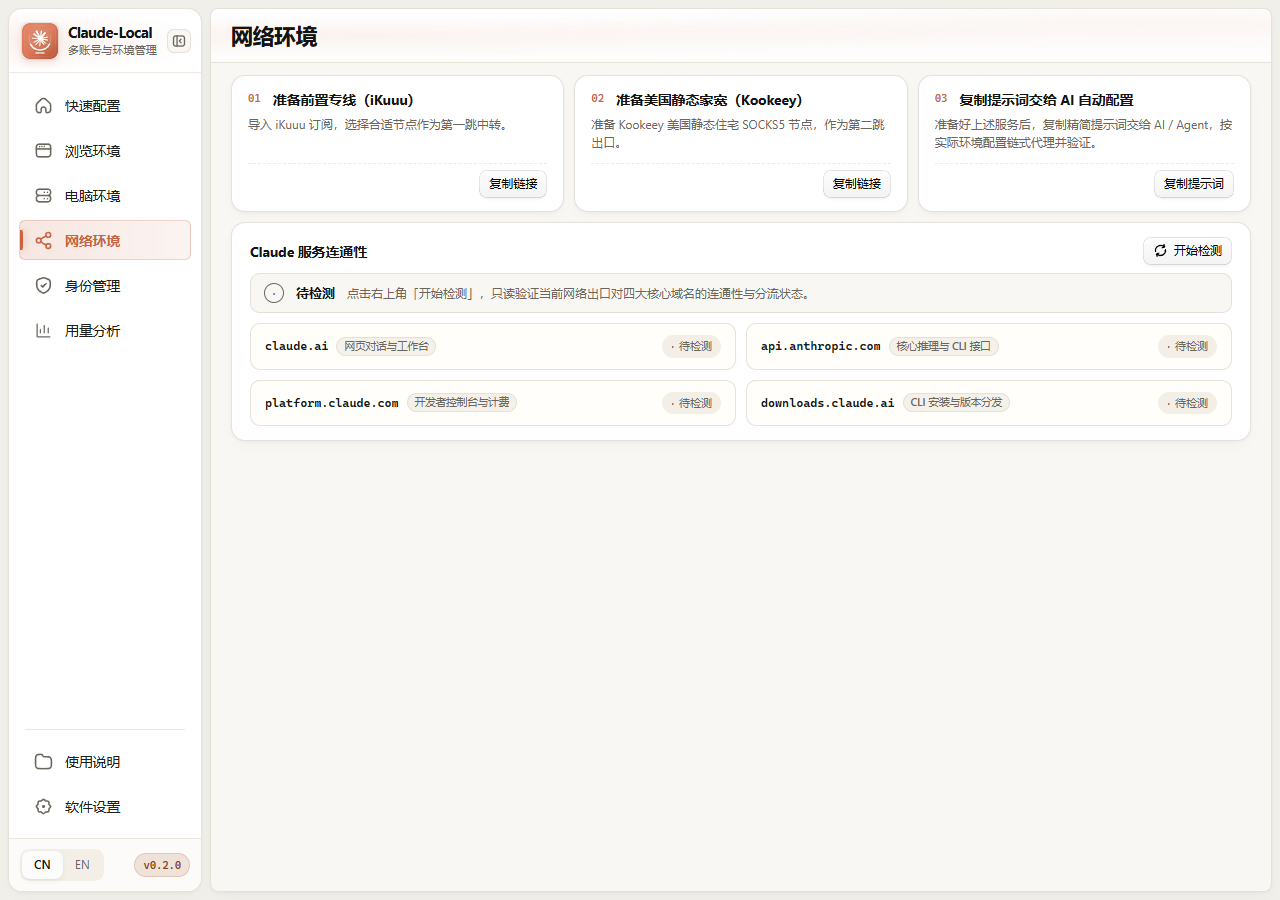Select the 网络环境 sidebar item
Image resolution: width=1280 pixels, height=900 pixels.
(105, 241)
